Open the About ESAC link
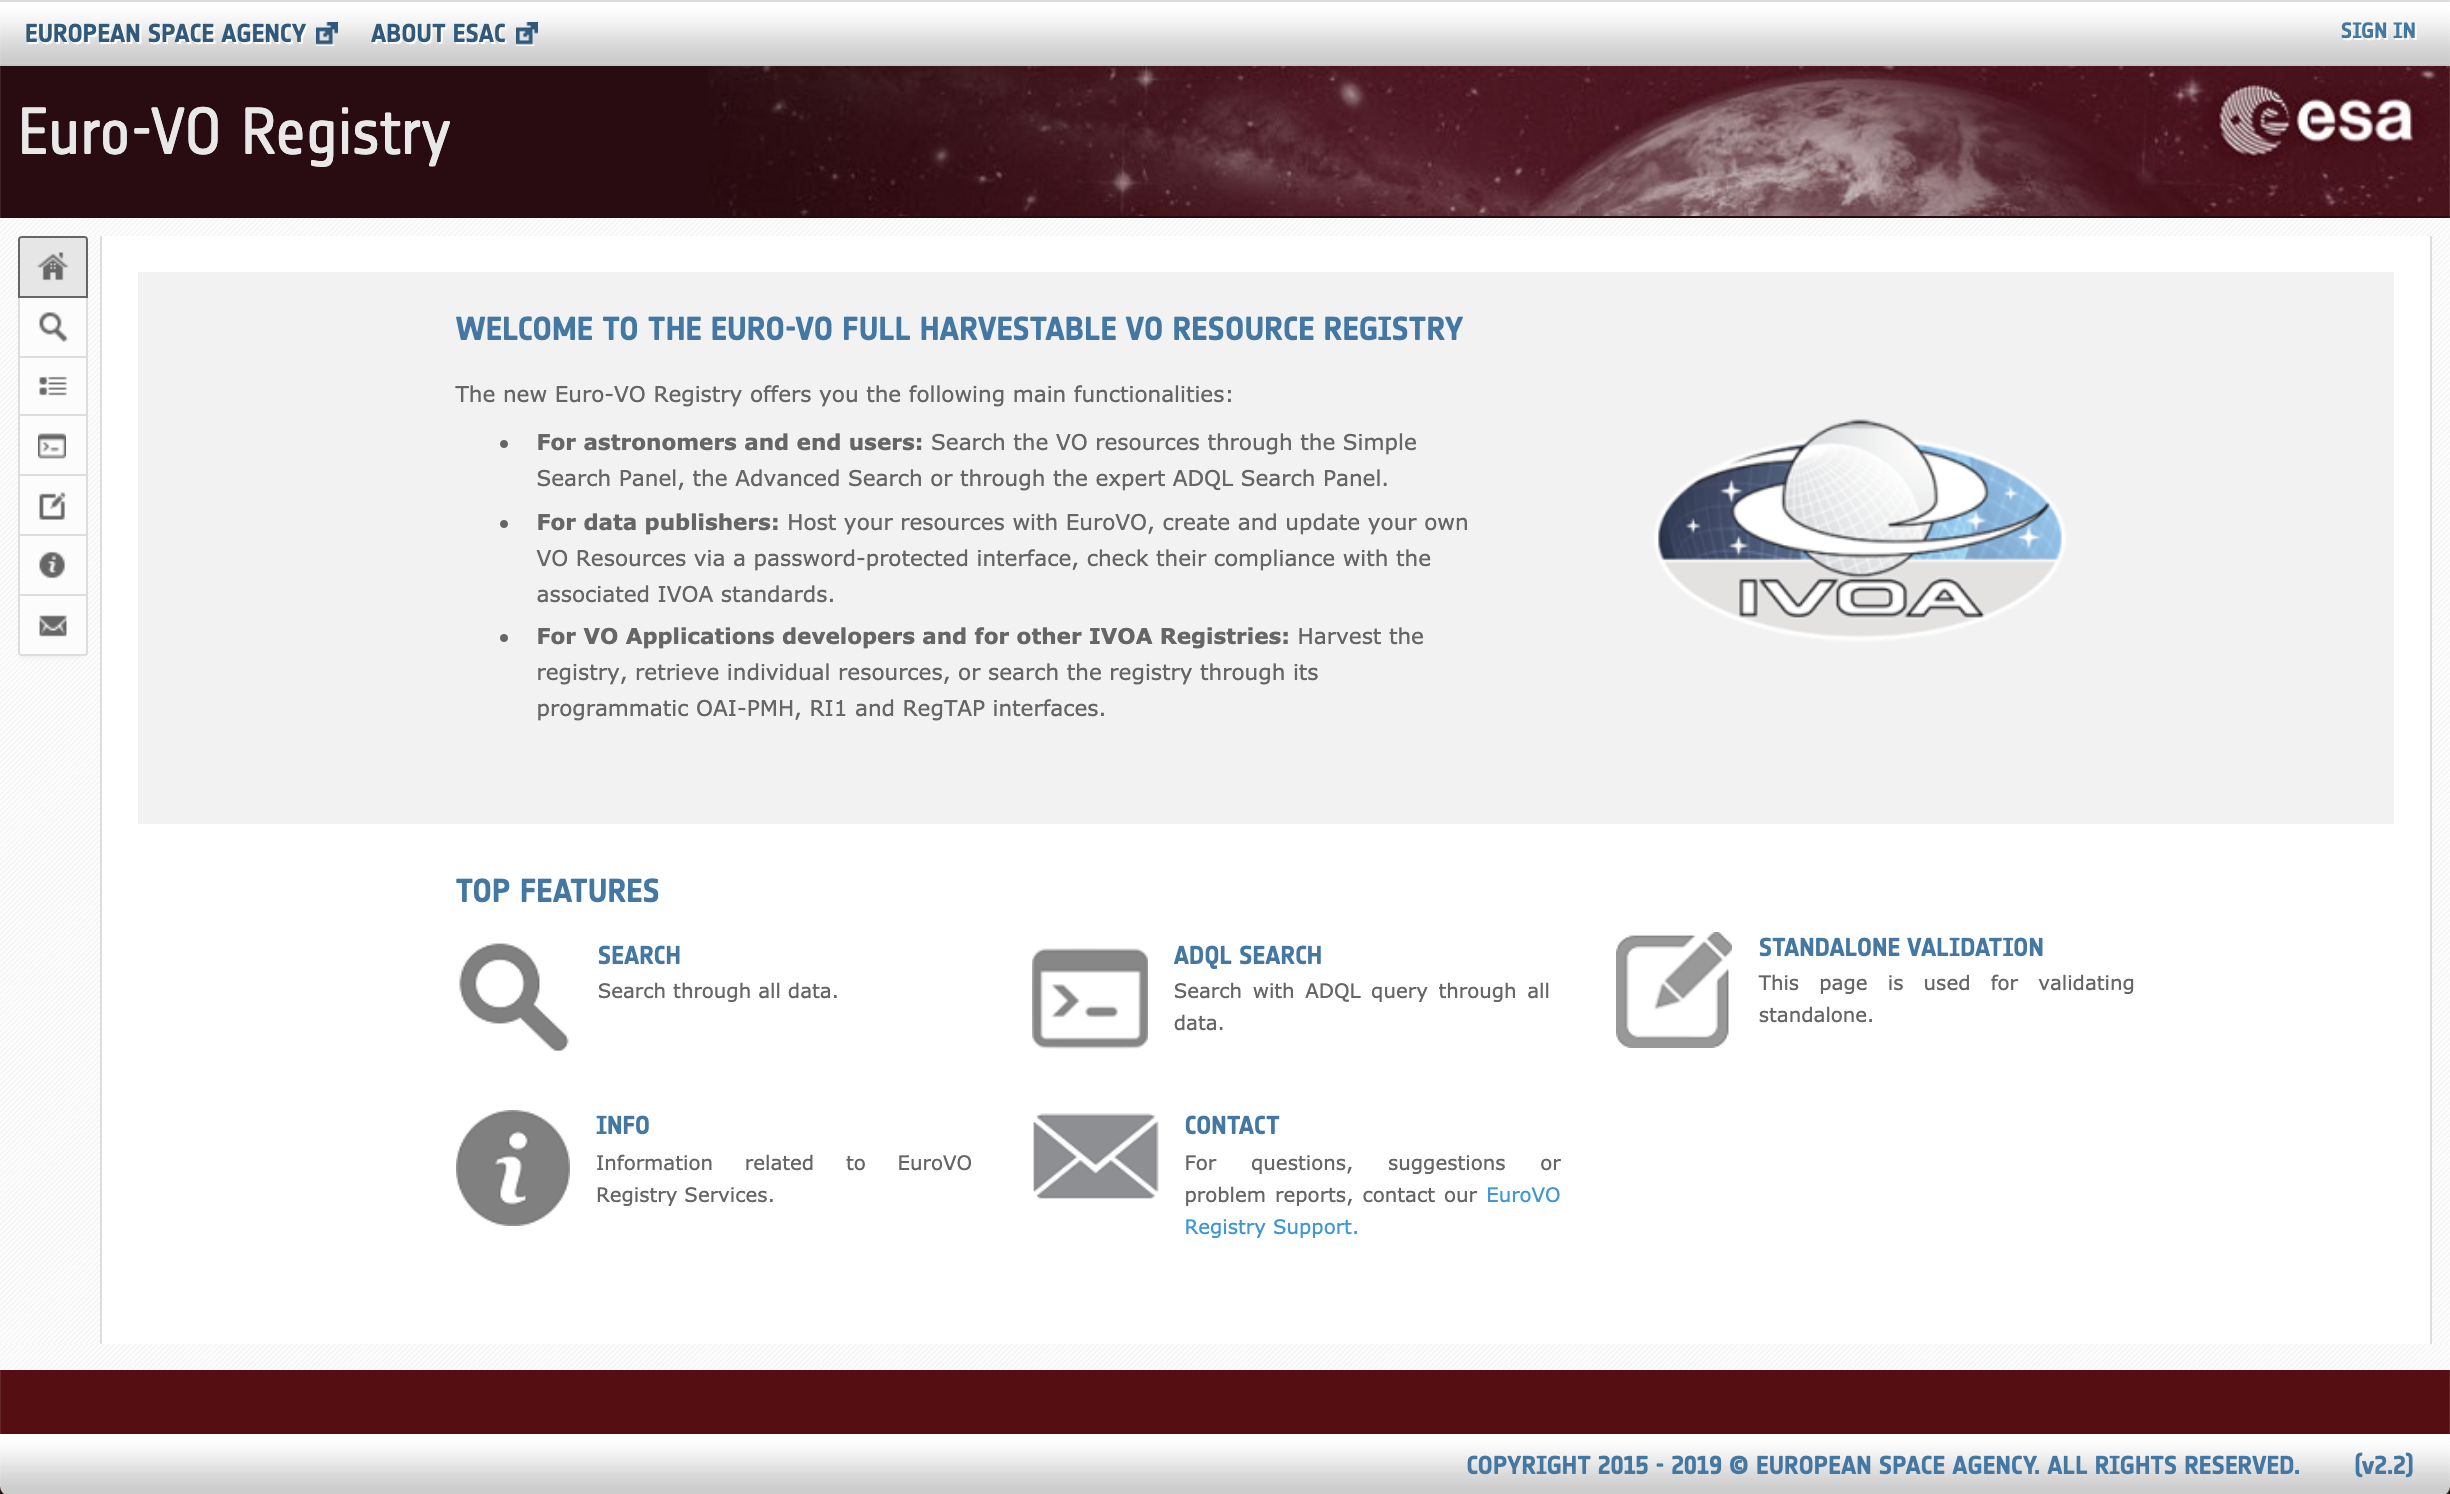Screen dimensions: 2450x1494 point(454,33)
